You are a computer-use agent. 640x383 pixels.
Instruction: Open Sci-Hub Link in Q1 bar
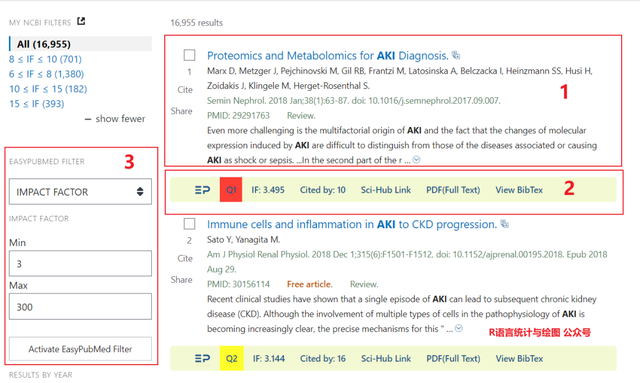(386, 190)
